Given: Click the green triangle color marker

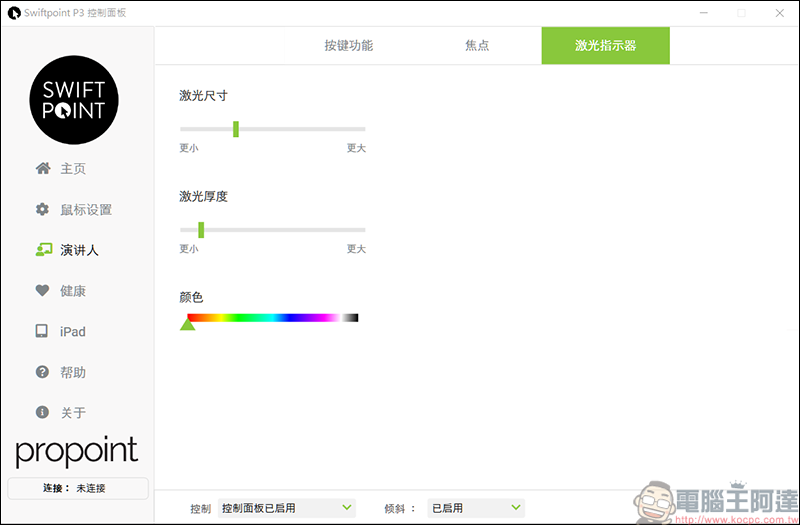Looking at the screenshot, I should coord(188,324).
